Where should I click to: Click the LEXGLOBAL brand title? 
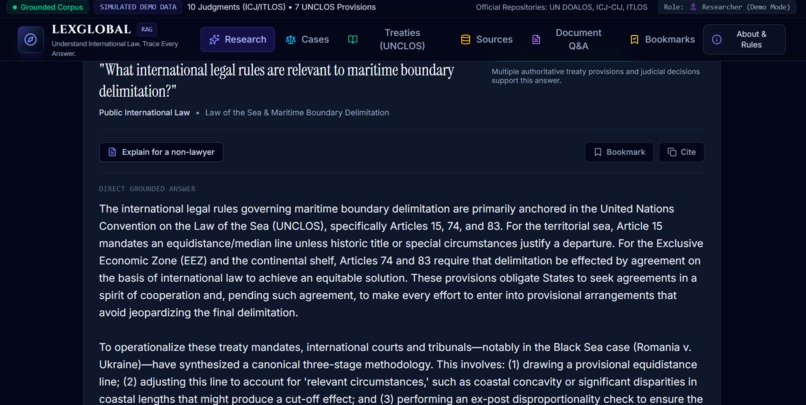coord(91,29)
